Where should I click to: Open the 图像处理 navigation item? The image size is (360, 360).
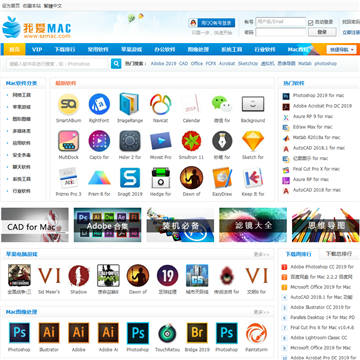[198, 49]
